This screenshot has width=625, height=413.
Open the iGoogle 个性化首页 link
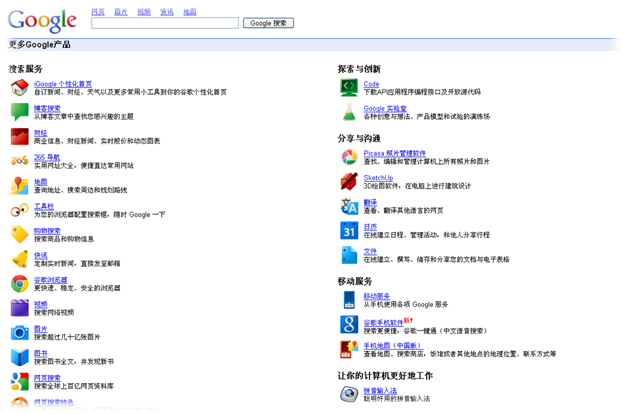[63, 84]
